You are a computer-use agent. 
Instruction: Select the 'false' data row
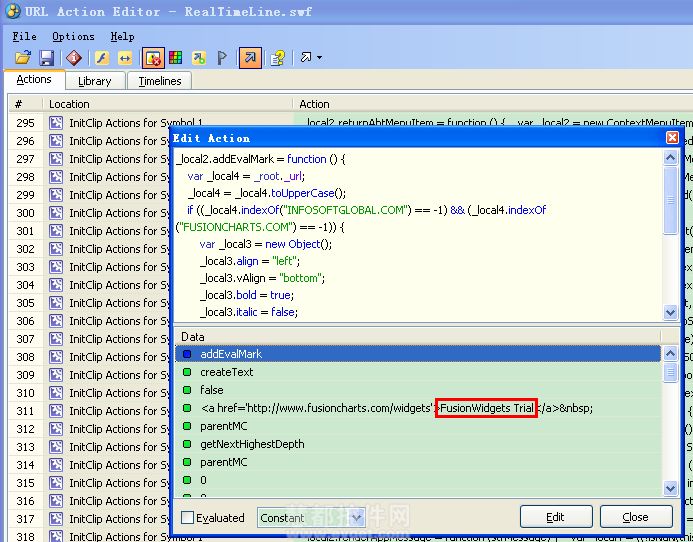(x=417, y=390)
